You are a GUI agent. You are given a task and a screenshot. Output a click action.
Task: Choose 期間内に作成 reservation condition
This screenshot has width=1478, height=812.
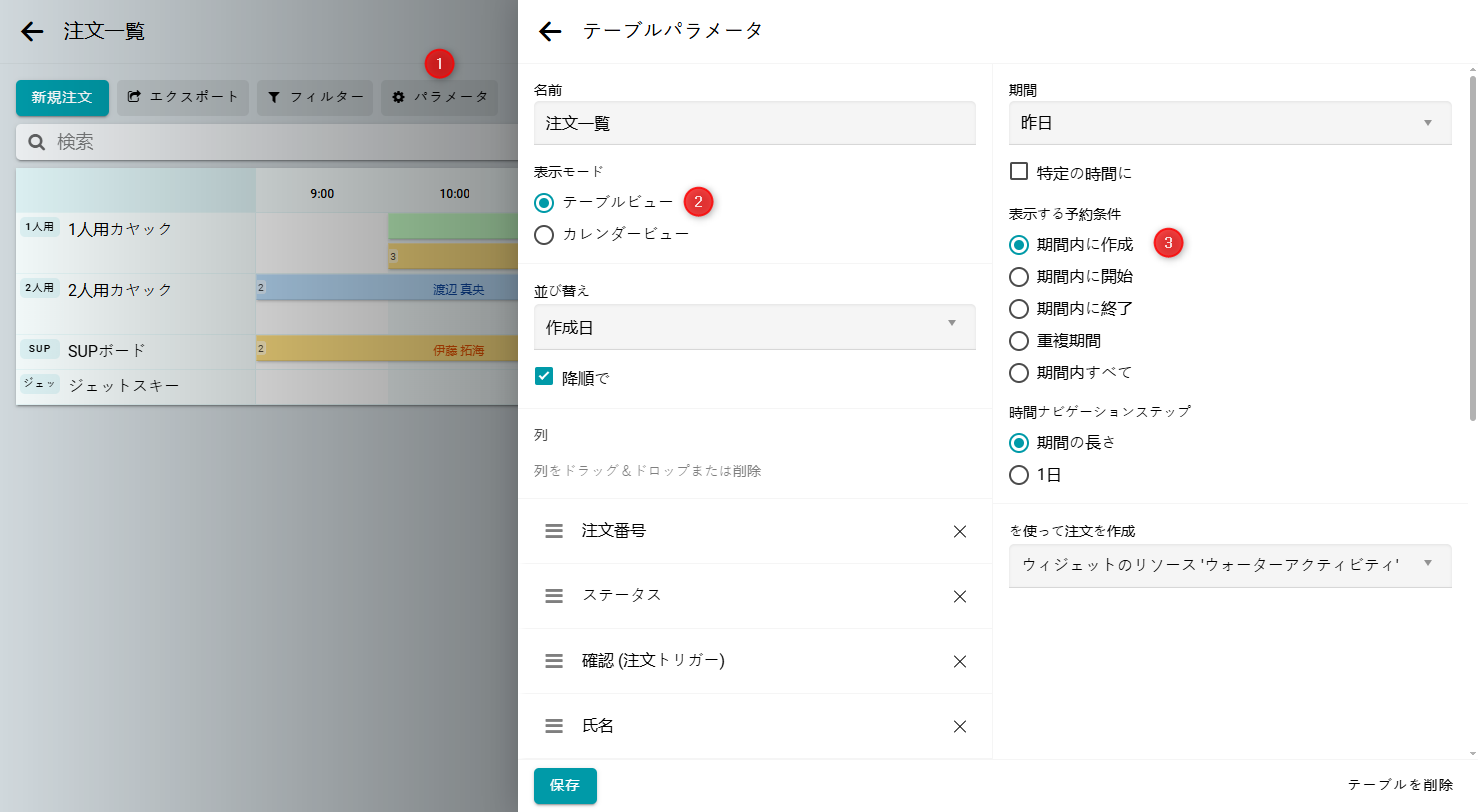pyautogui.click(x=1019, y=245)
